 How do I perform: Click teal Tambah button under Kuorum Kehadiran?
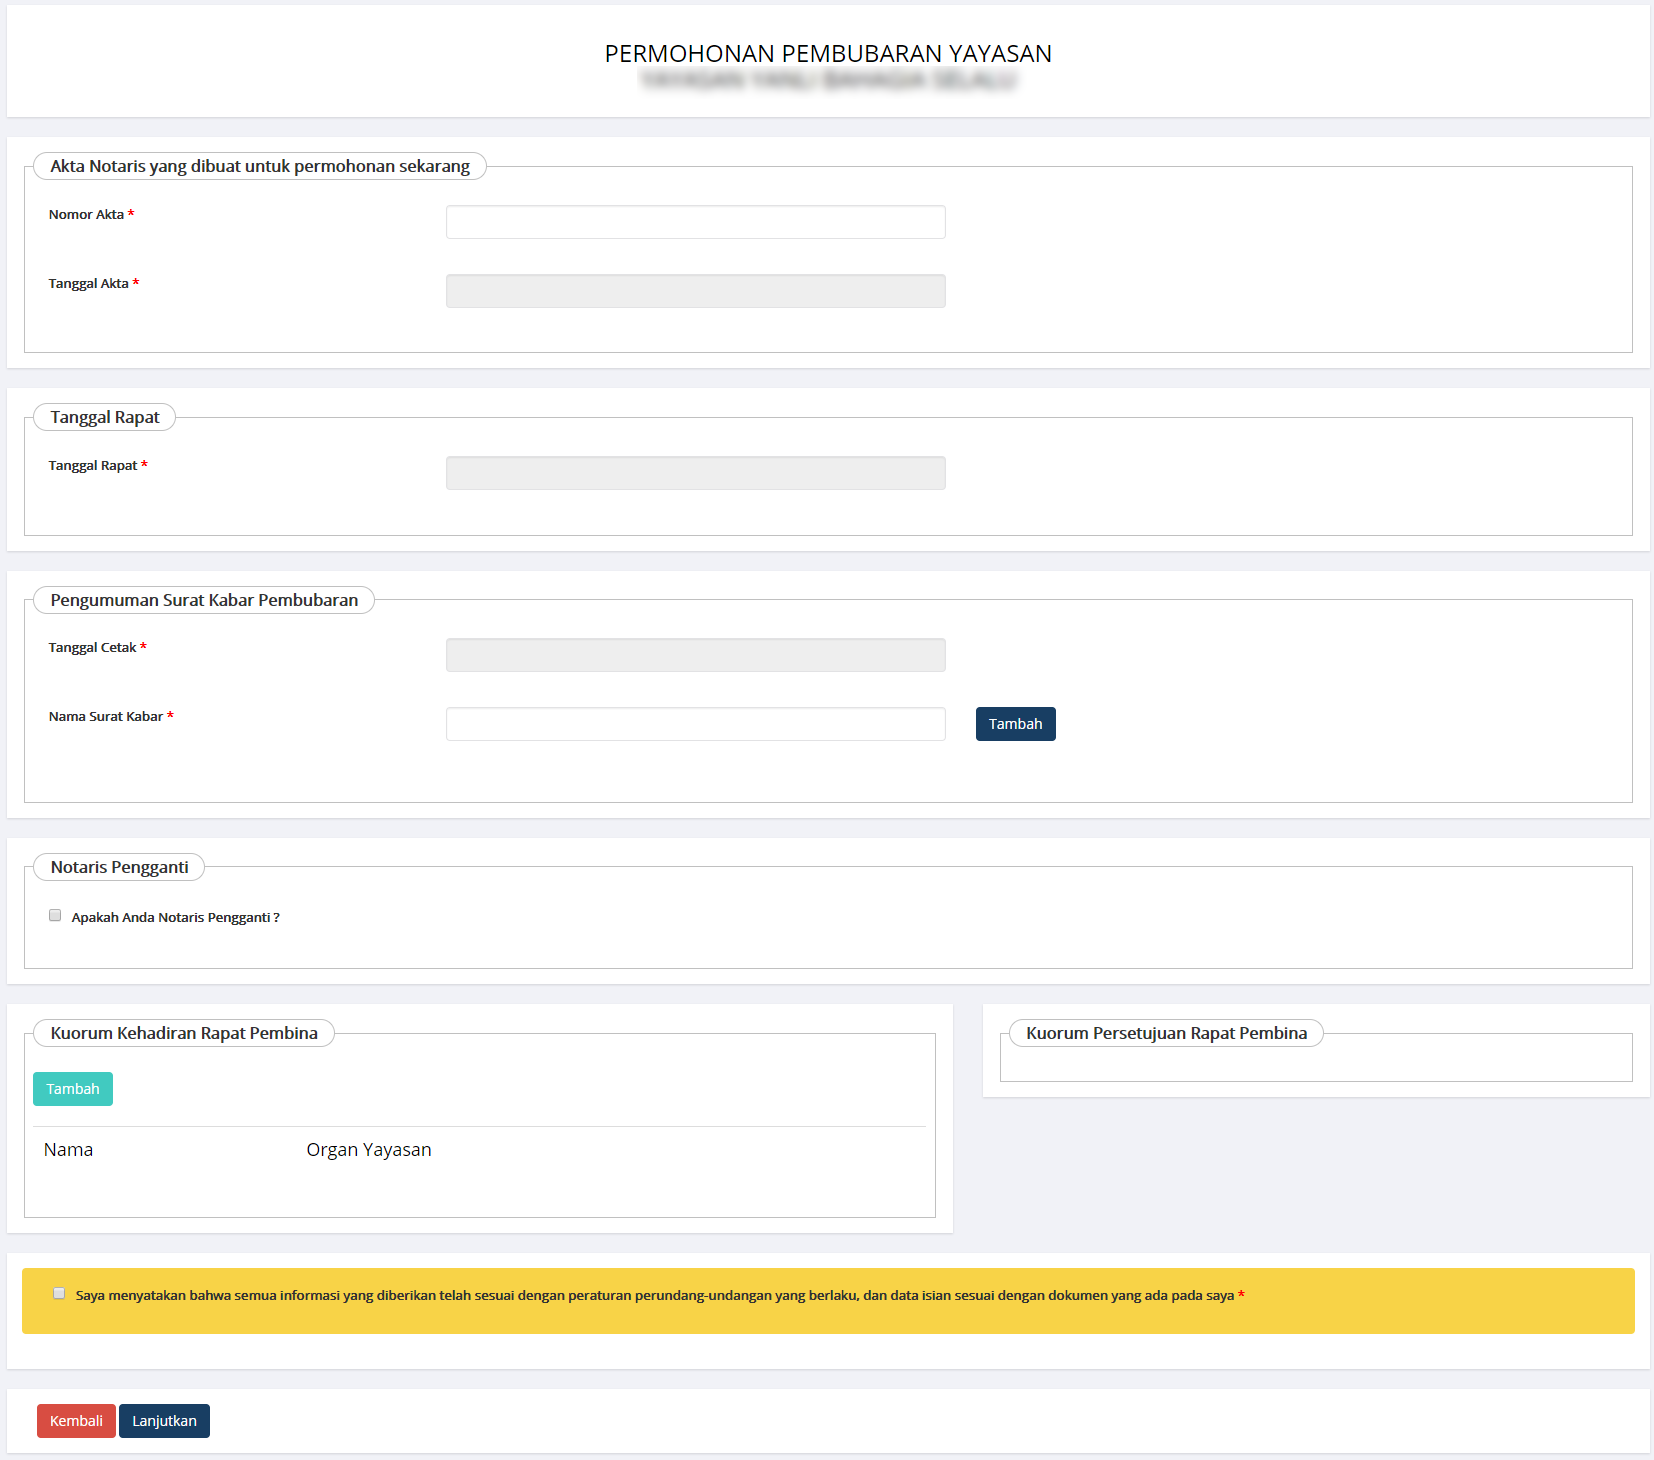tap(73, 1089)
